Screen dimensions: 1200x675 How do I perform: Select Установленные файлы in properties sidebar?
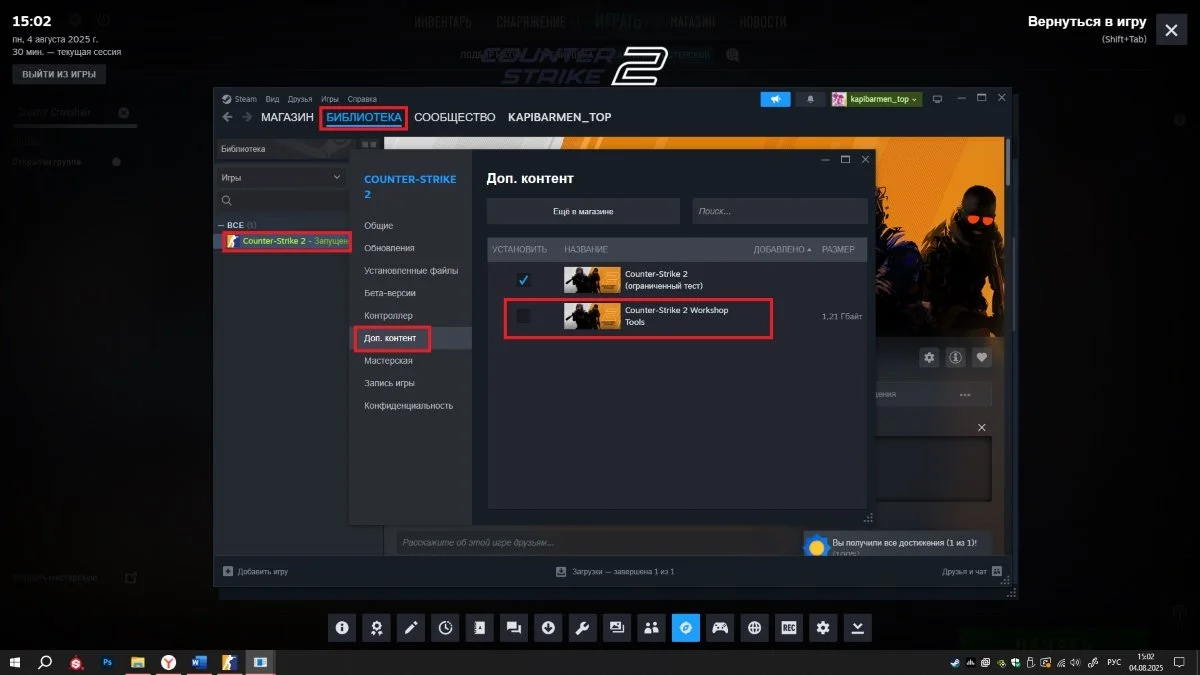pyautogui.click(x=410, y=271)
